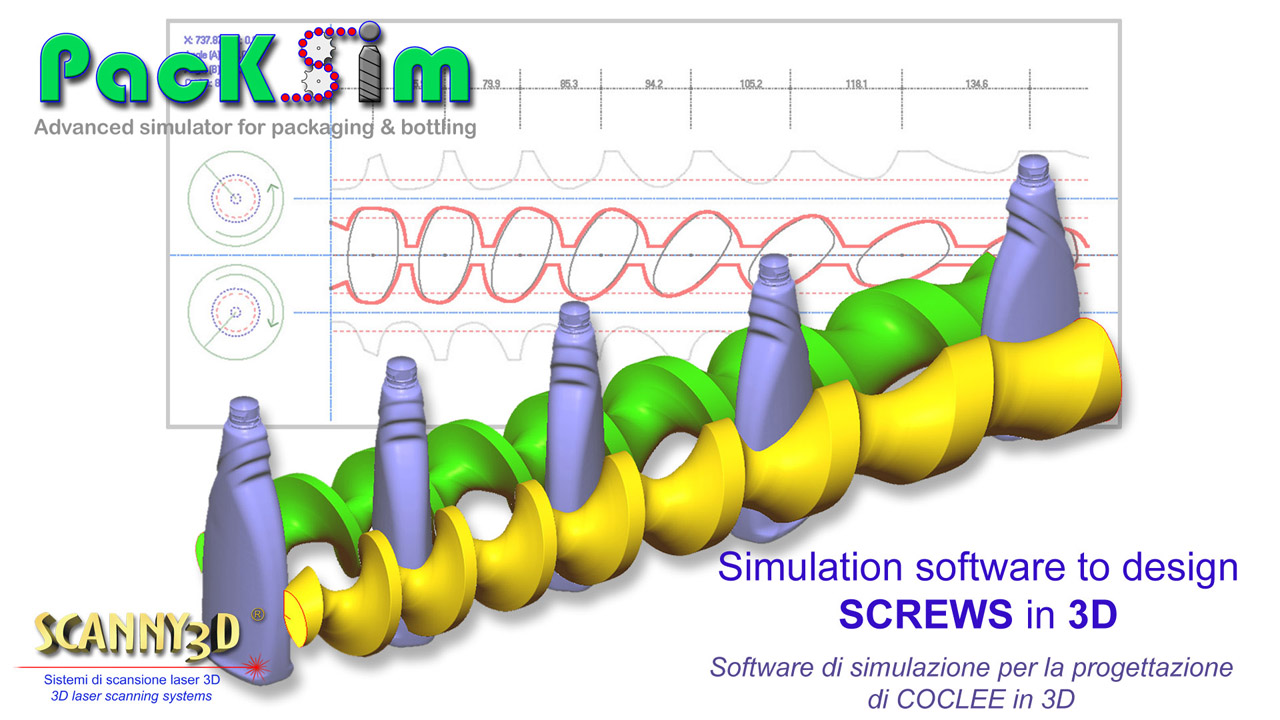
Task: Click the registered trademark symbol beside Scanny3D
Action: click(x=258, y=616)
